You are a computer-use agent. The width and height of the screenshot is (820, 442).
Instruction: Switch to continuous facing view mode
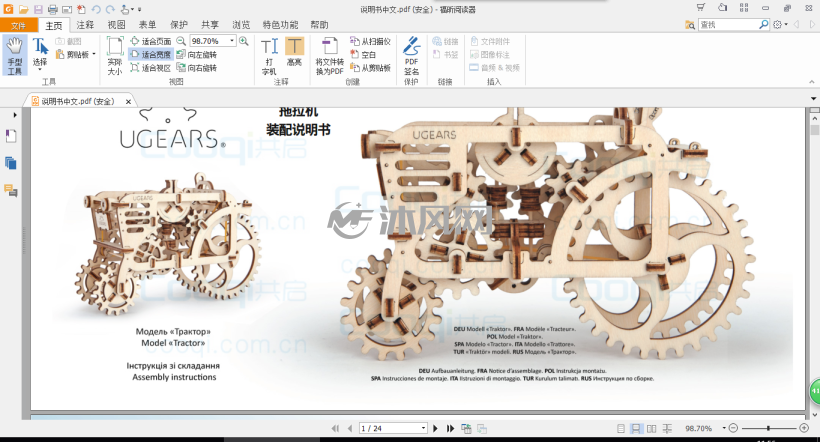pyautogui.click(x=667, y=428)
